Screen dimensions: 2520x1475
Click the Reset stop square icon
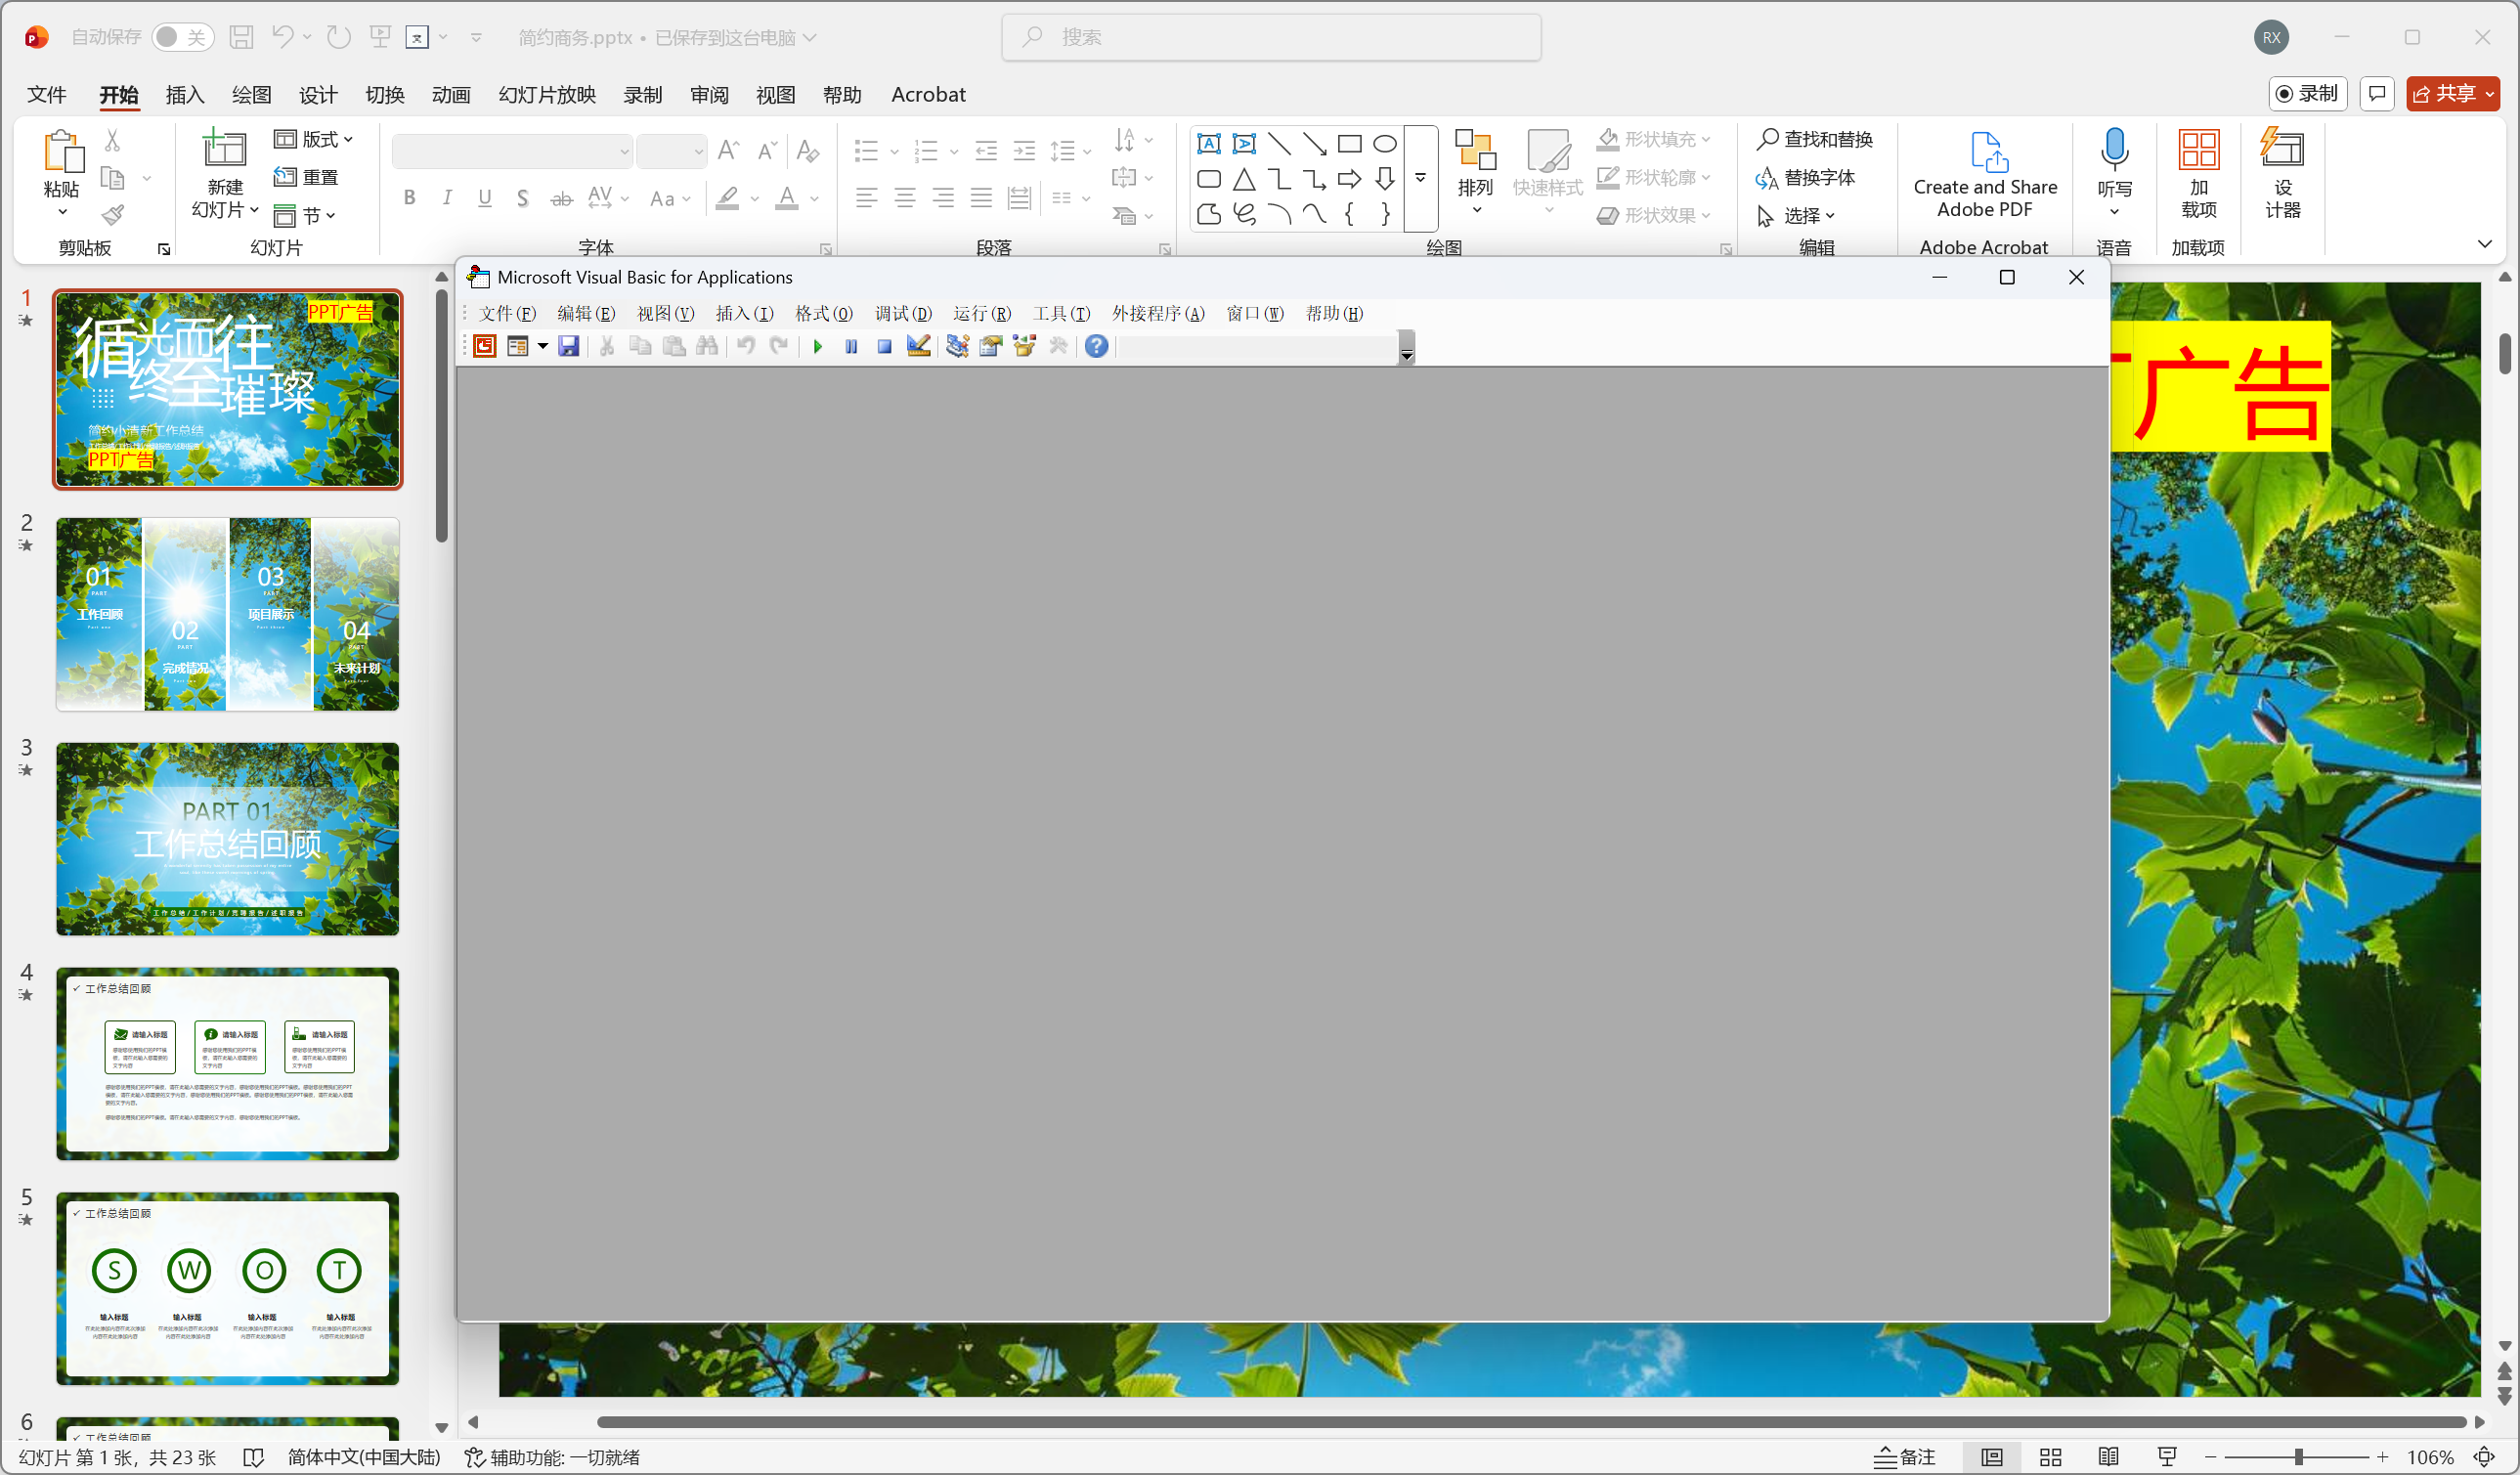(884, 346)
